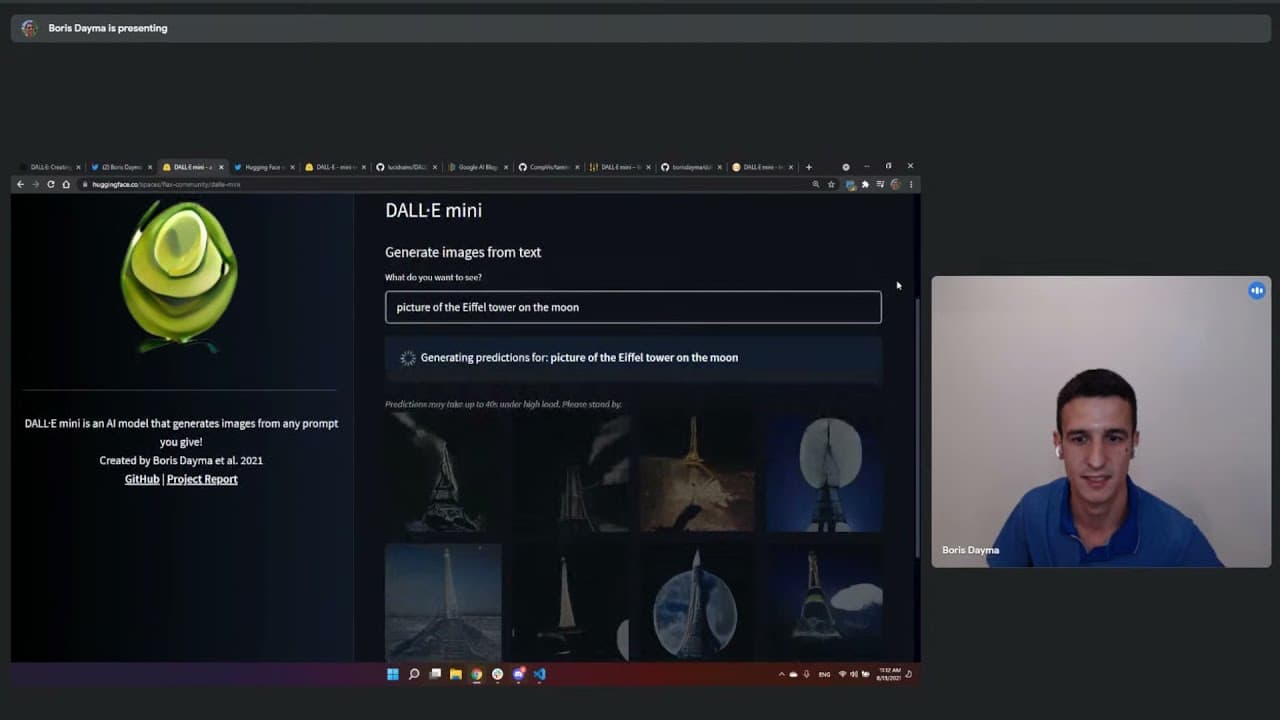This screenshot has width=1280, height=720.
Task: Open bottom-row image of tower inside round moon
Action: pyautogui.click(x=697, y=602)
